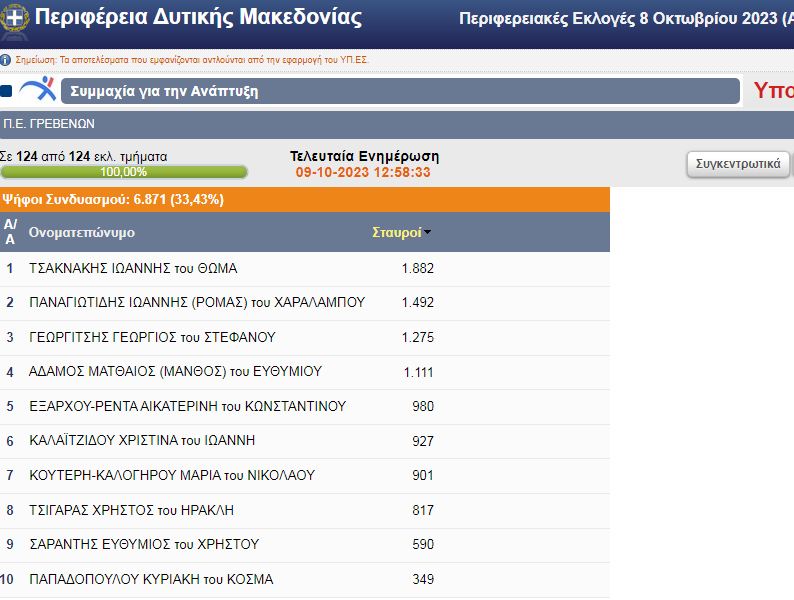Select row ΓΕΩΡΓΙΤΣΗΣ ΓΕΩΡΓΙΟΣ του ΣΤΕΦΑΝΟΥ
This screenshot has height=600, width=794.
pyautogui.click(x=305, y=338)
